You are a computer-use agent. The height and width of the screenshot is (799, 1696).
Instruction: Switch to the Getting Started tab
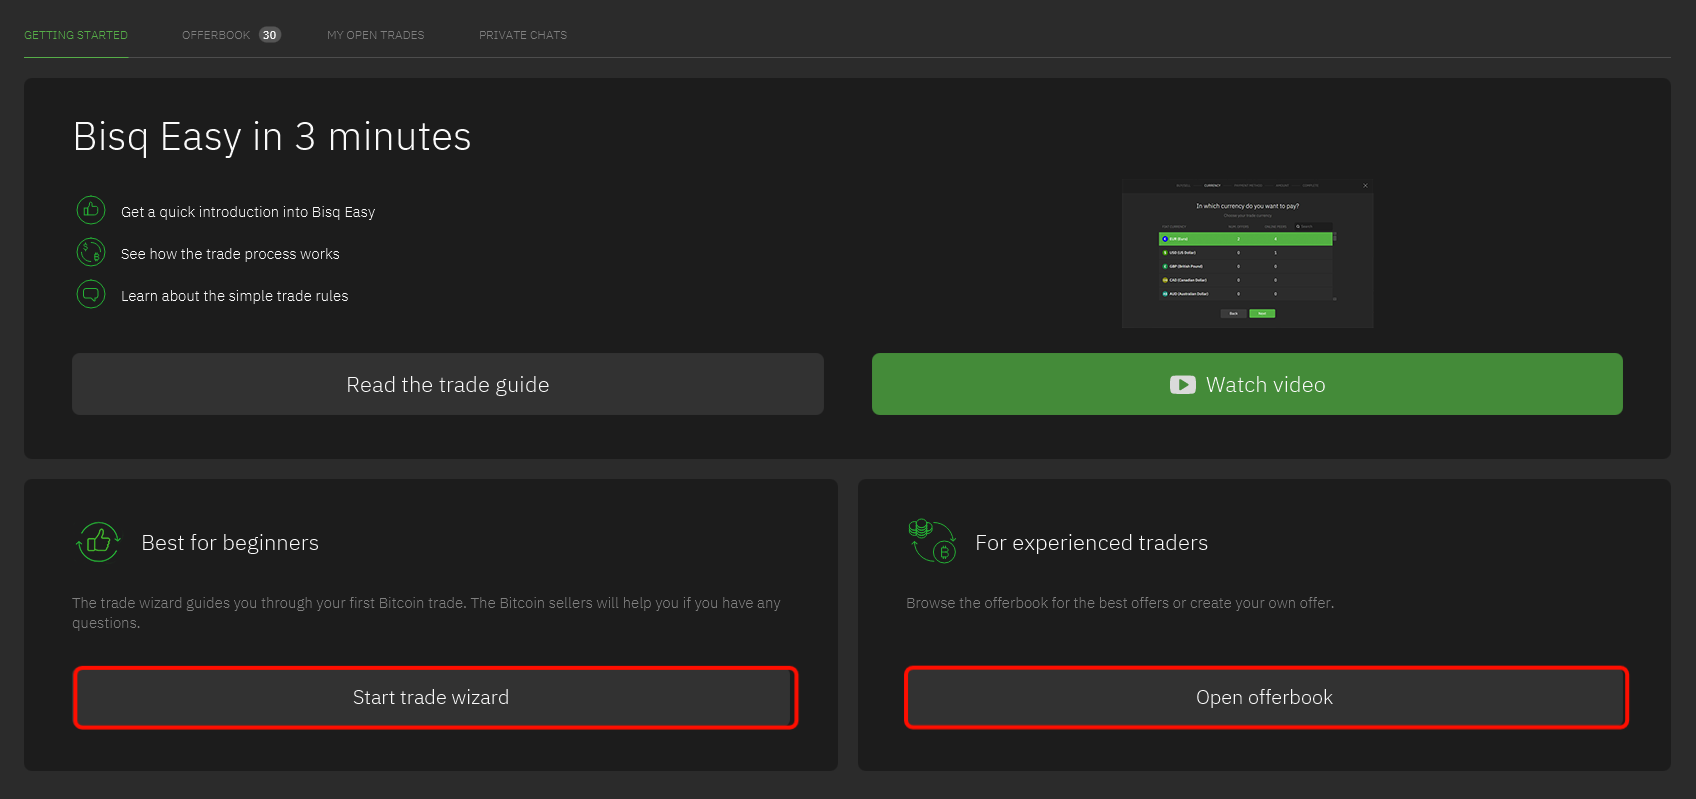point(76,35)
